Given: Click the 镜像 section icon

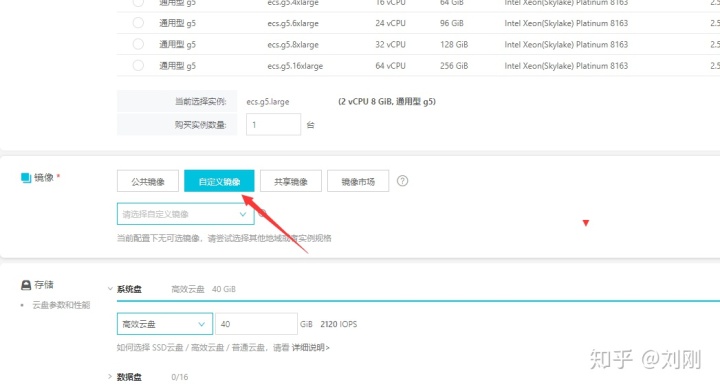Looking at the screenshot, I should click(x=26, y=177).
